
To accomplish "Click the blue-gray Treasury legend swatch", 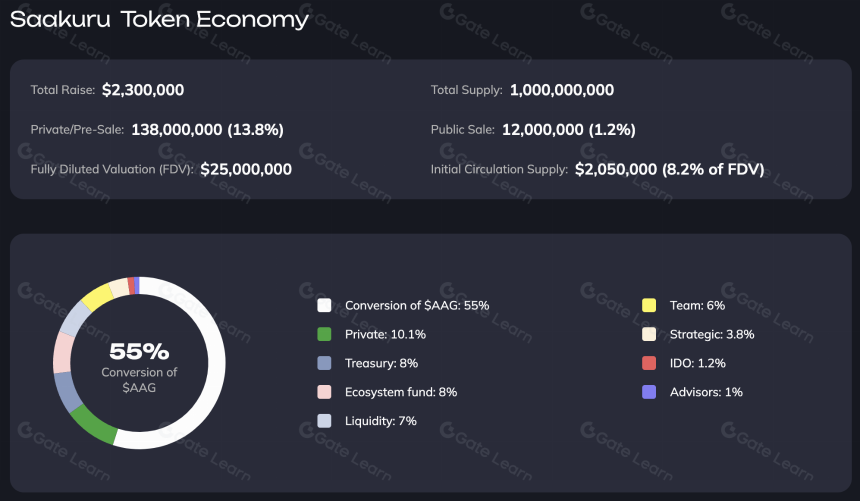I will pos(324,363).
